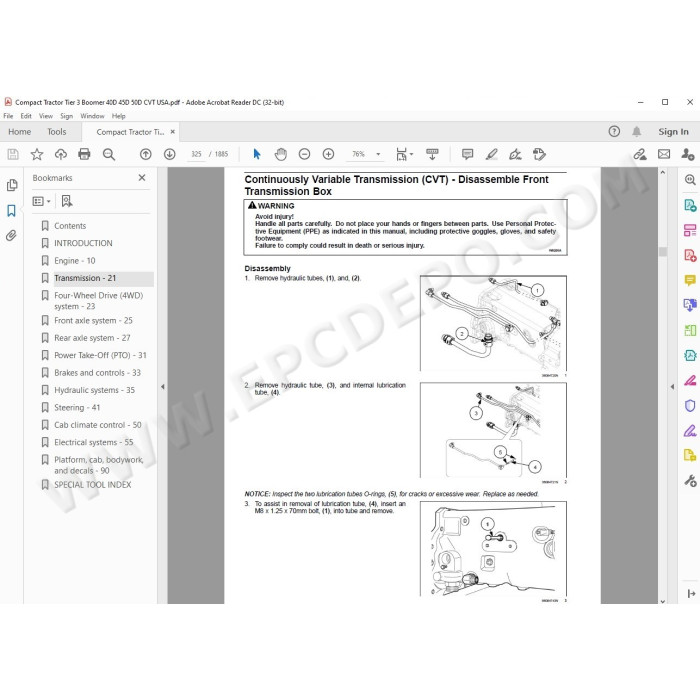
Task: Add document to starred with star icon
Action: (37, 154)
